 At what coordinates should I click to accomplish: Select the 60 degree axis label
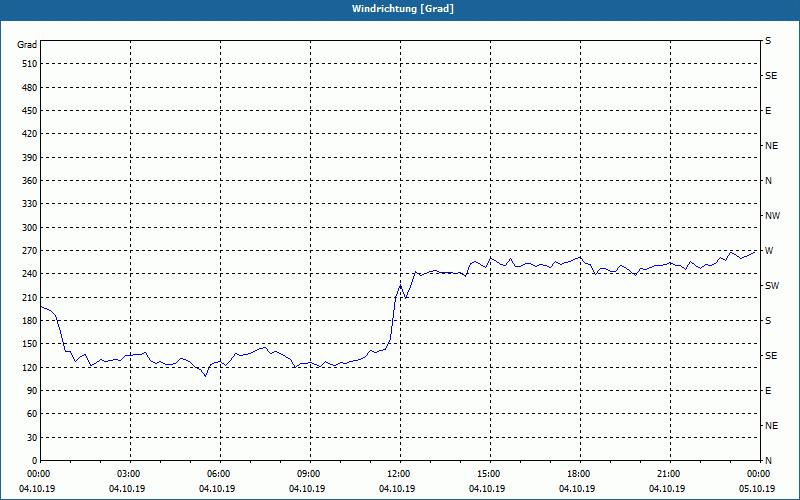(x=33, y=414)
